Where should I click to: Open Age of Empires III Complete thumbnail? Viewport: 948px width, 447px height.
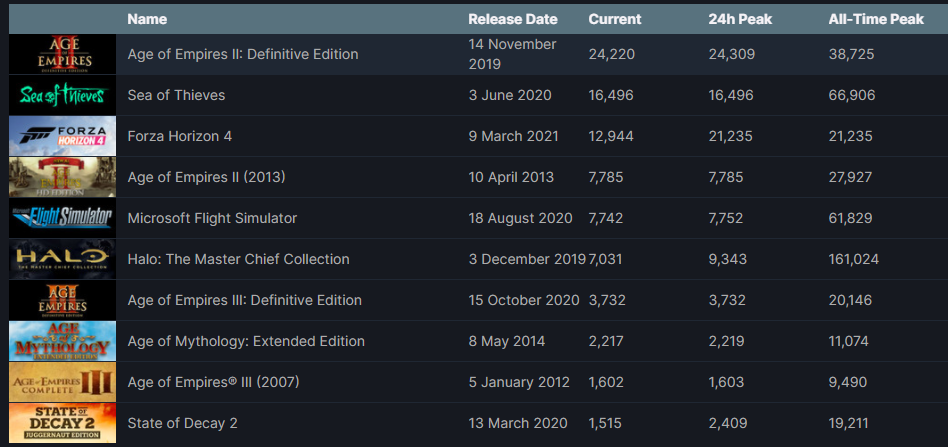click(62, 382)
